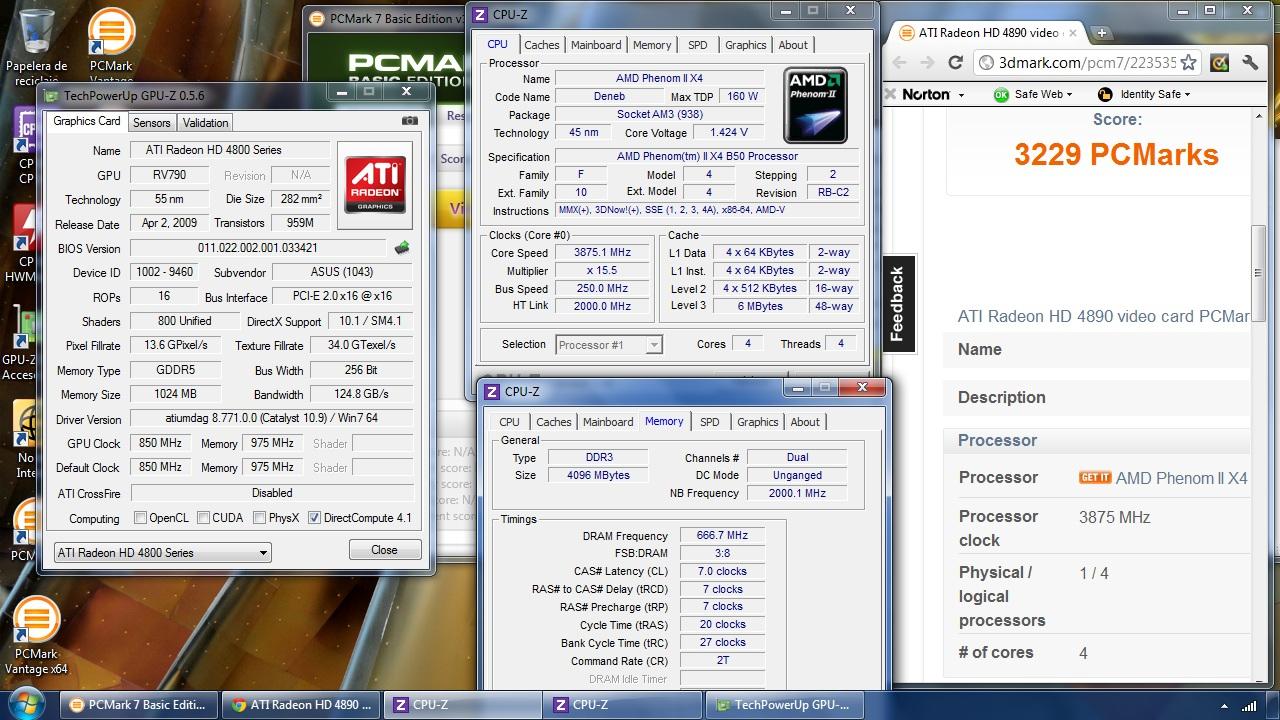The width and height of the screenshot is (1280, 720).
Task: Open the PCMark Vantage x64 desktop shortcut
Action: 36,636
